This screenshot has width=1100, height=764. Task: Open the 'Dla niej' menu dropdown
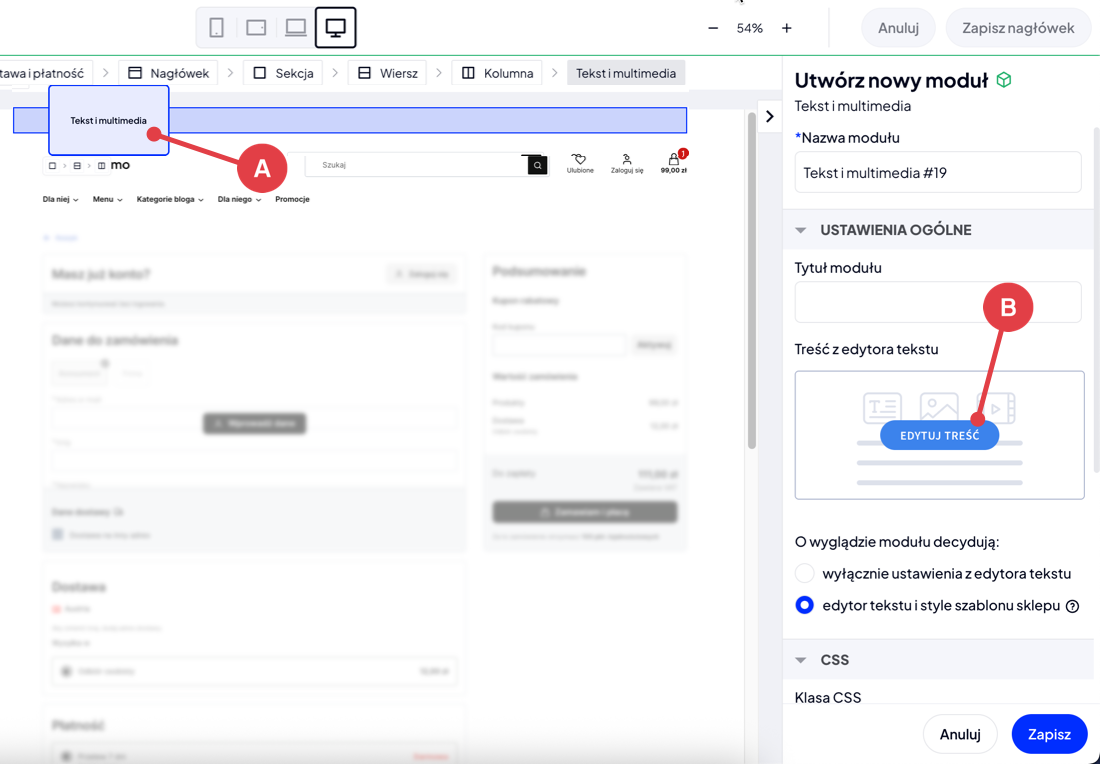click(x=60, y=199)
